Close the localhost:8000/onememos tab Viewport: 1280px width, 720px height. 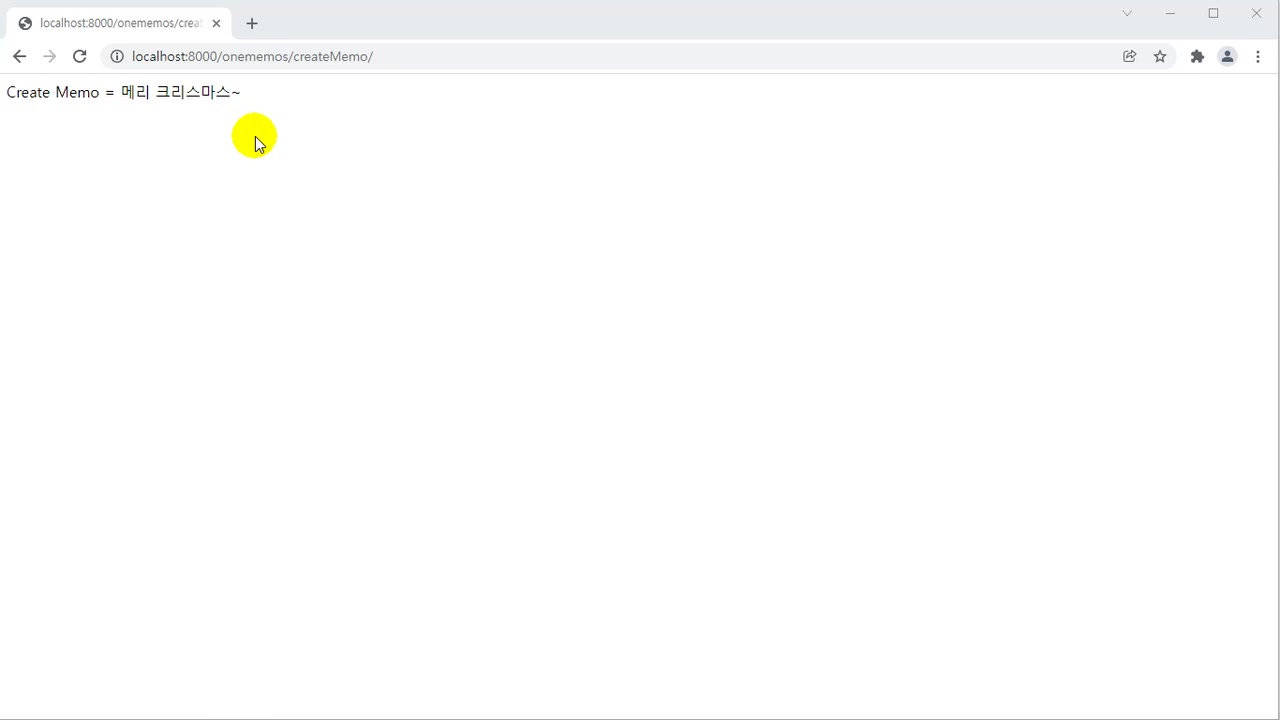point(216,23)
